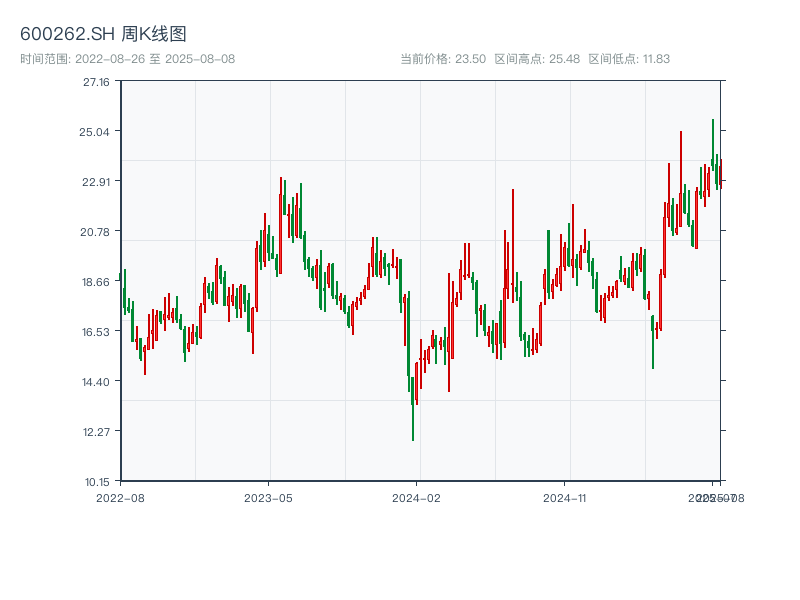Click the y-axis value 14.40
This screenshot has width=800, height=600.
pos(96,382)
